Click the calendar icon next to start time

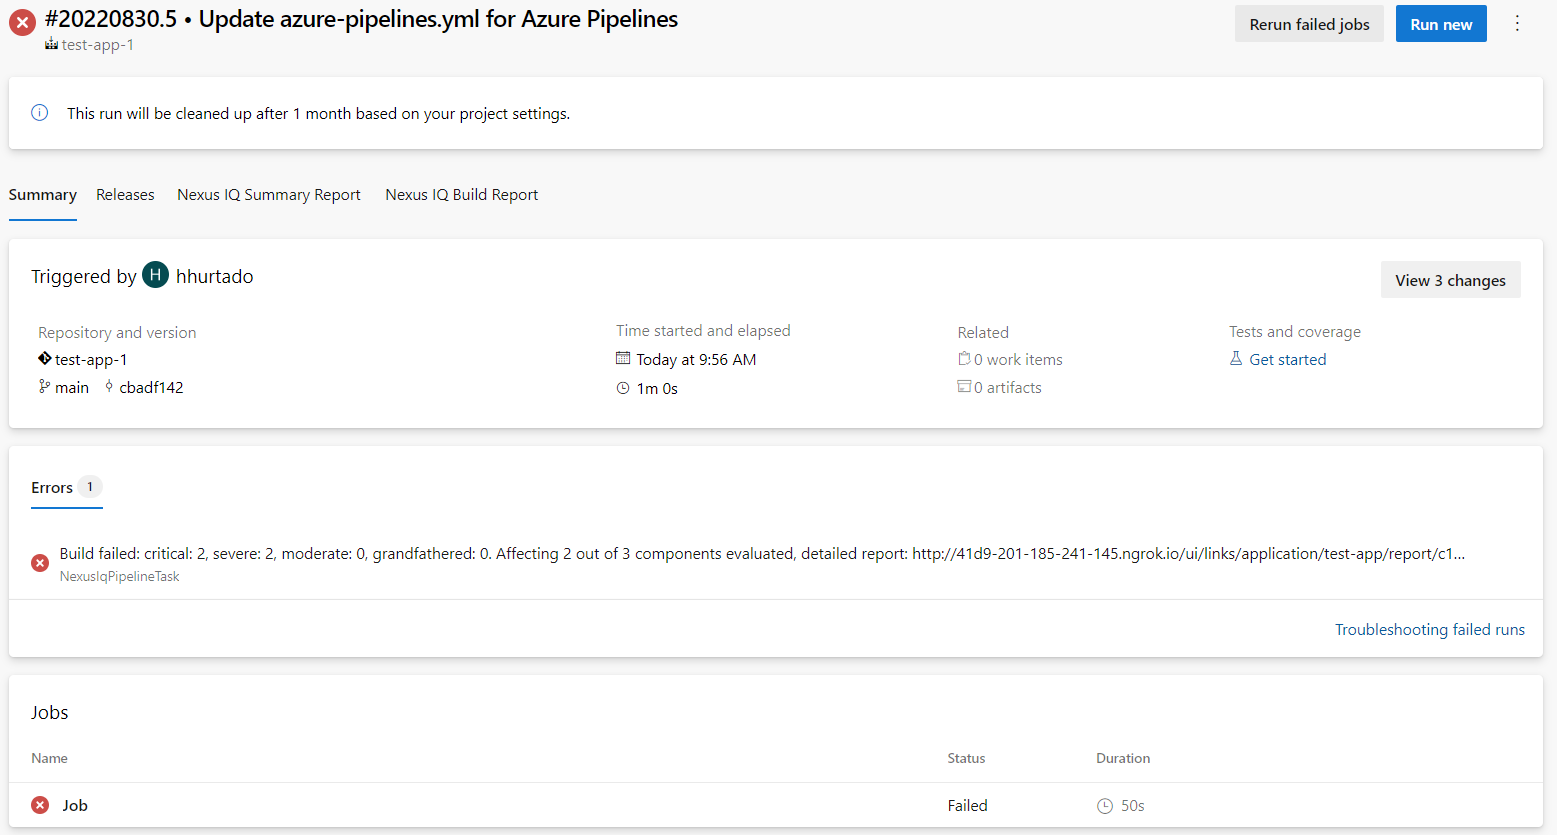625,359
